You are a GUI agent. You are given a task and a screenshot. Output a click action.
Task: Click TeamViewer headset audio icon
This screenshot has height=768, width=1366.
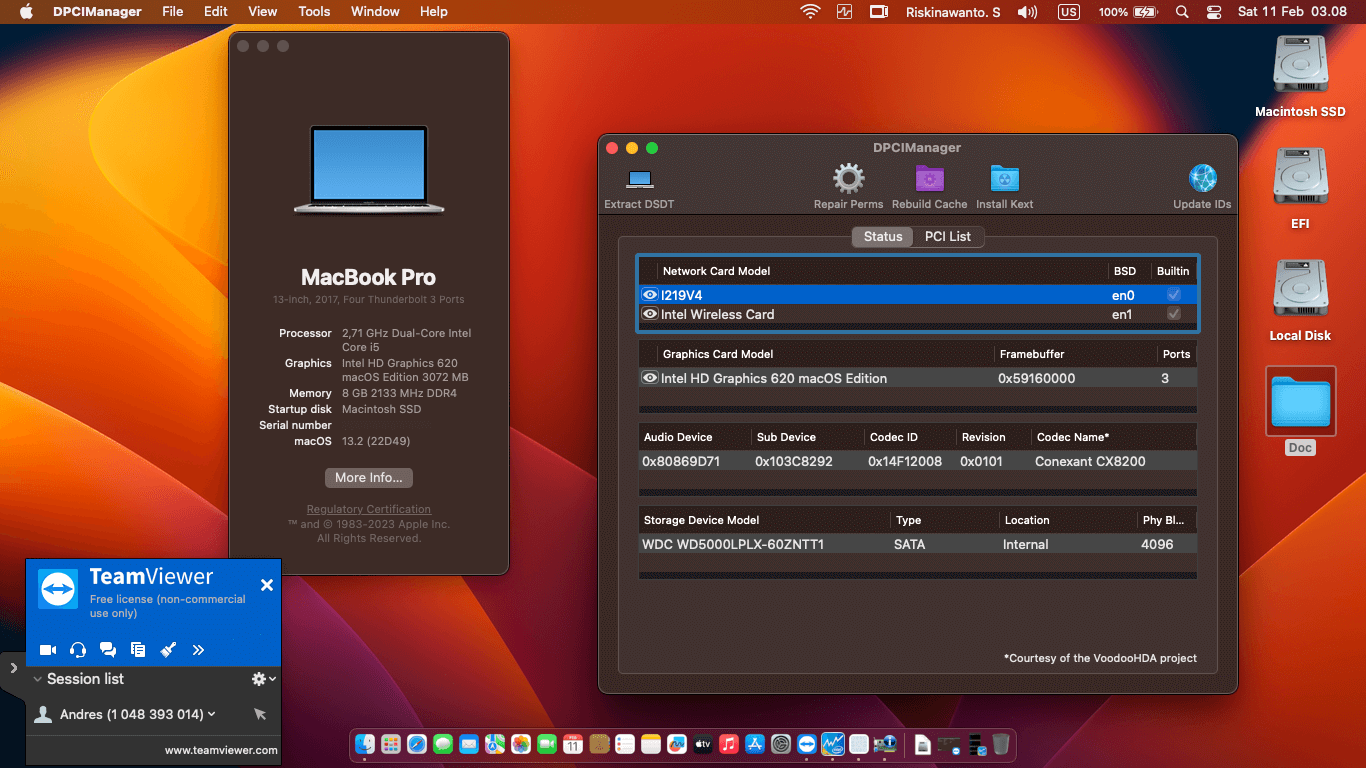78,650
